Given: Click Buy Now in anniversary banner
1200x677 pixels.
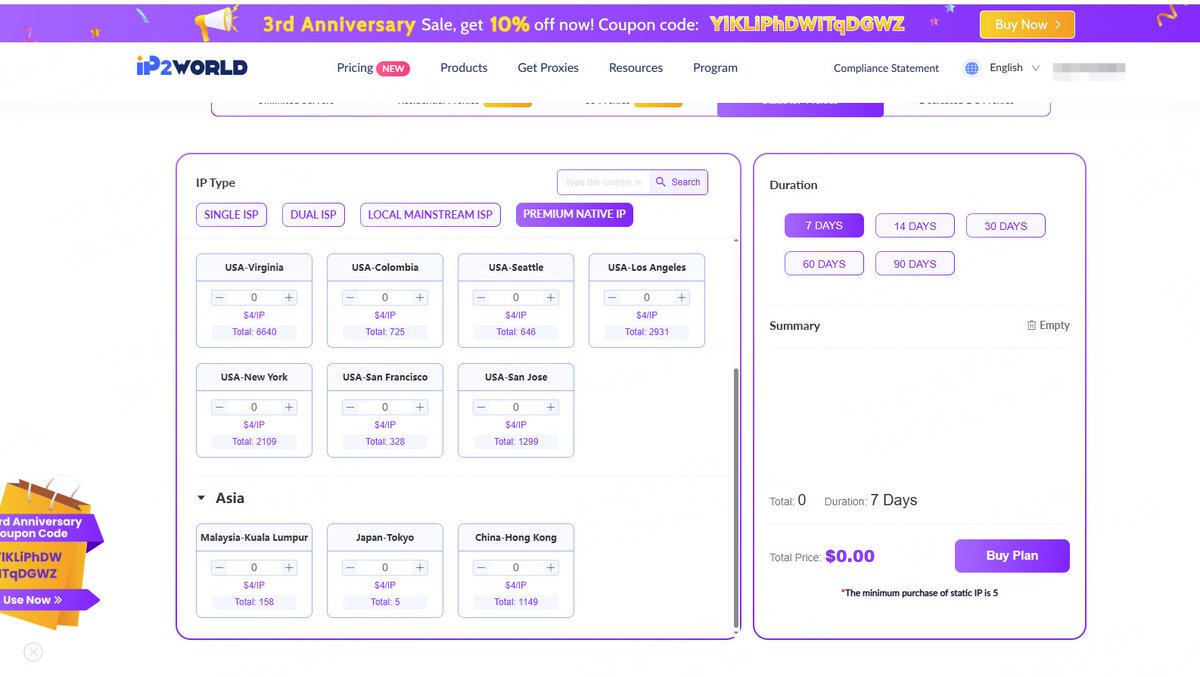Looking at the screenshot, I should click(1027, 24).
